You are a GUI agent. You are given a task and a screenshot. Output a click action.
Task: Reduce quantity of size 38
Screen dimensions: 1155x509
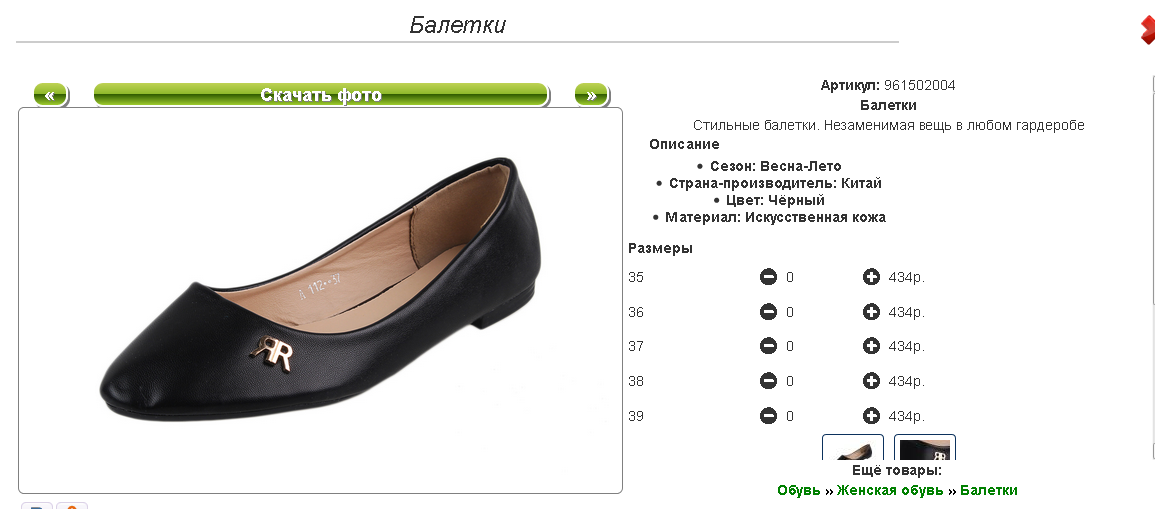(x=768, y=381)
